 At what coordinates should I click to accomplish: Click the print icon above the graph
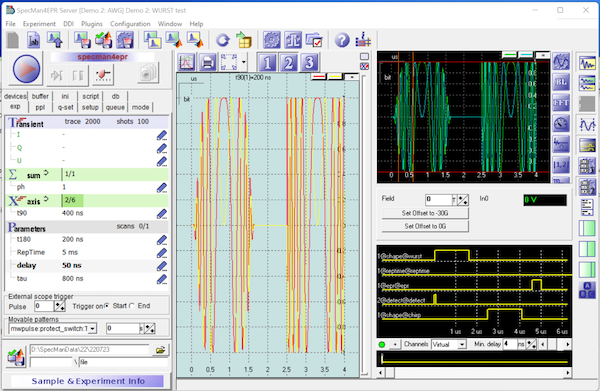click(x=208, y=62)
